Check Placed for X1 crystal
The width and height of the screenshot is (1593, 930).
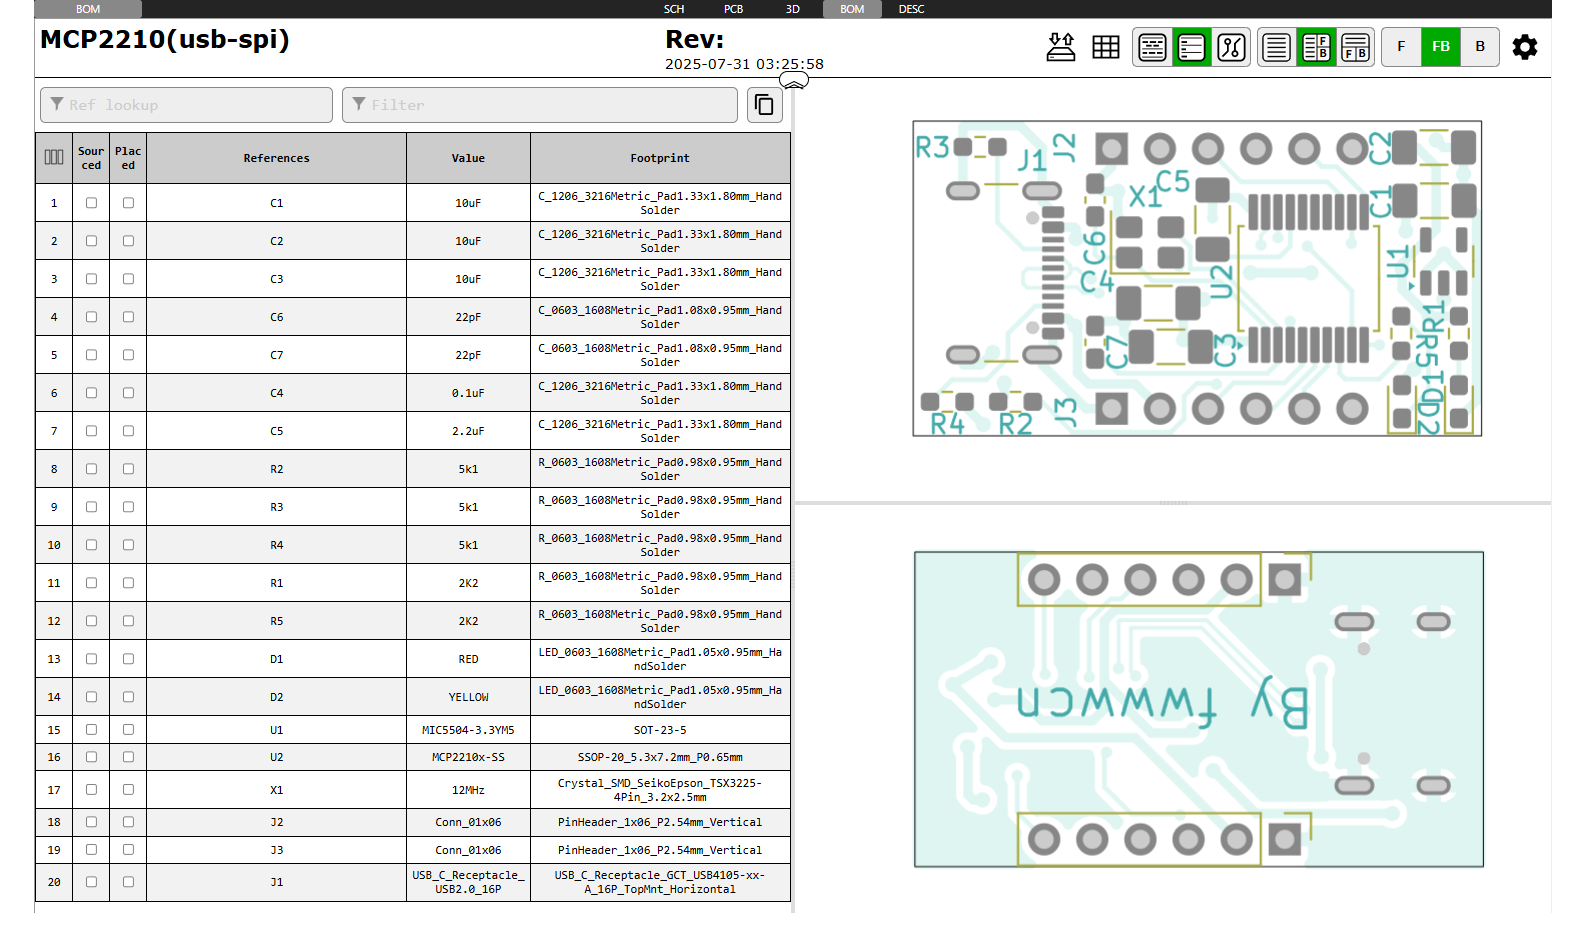tap(128, 790)
